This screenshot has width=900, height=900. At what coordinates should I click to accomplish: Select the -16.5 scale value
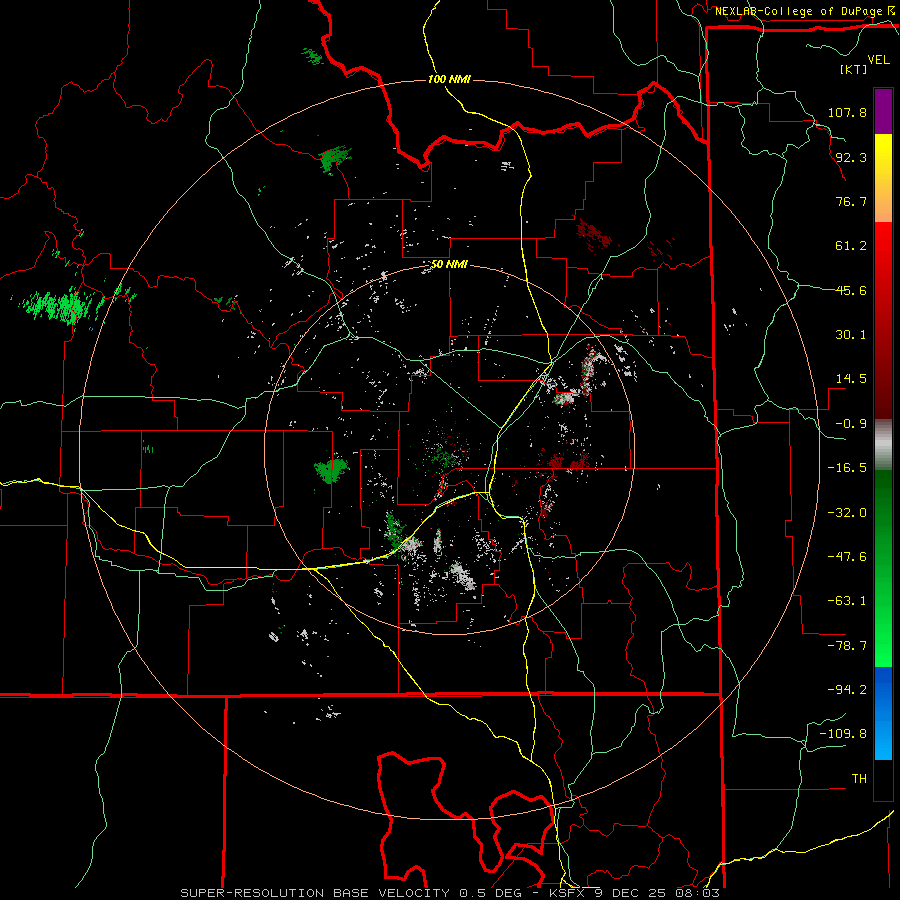tap(847, 468)
